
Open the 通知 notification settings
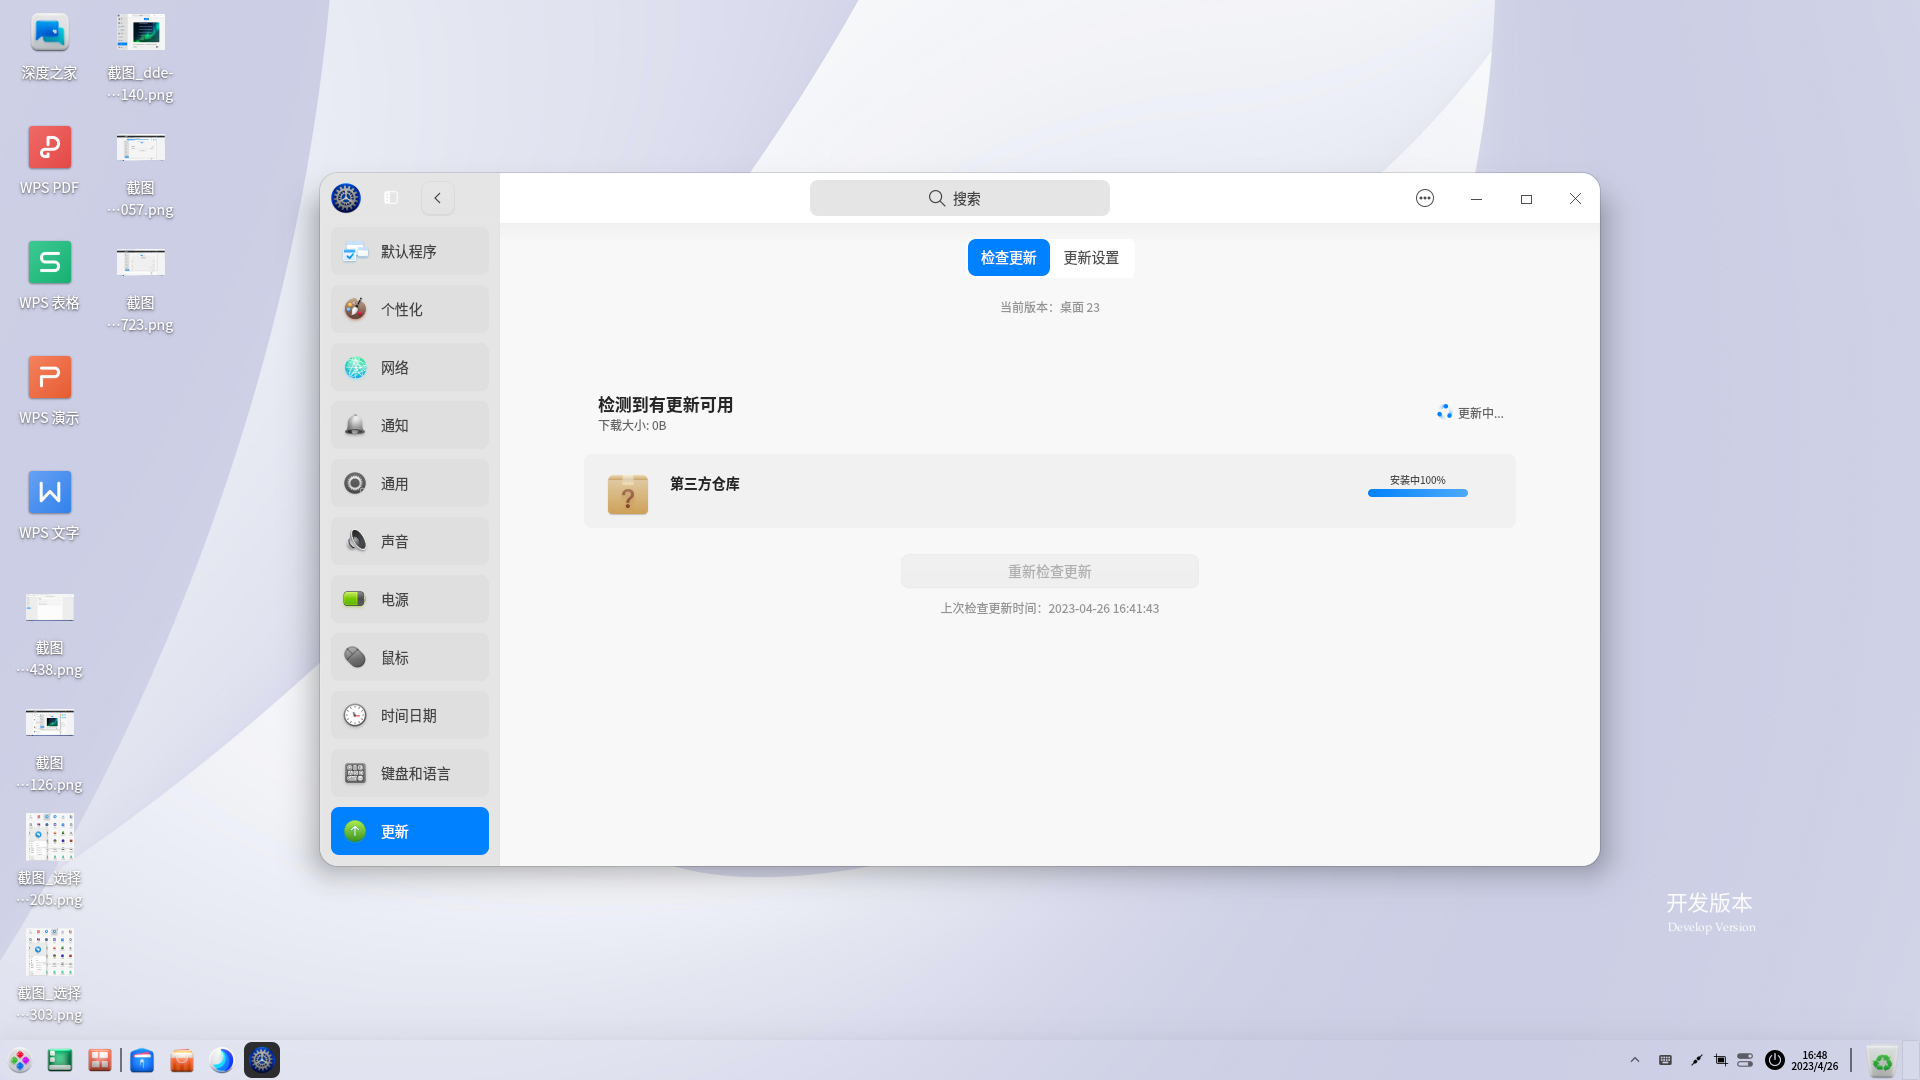pos(409,425)
